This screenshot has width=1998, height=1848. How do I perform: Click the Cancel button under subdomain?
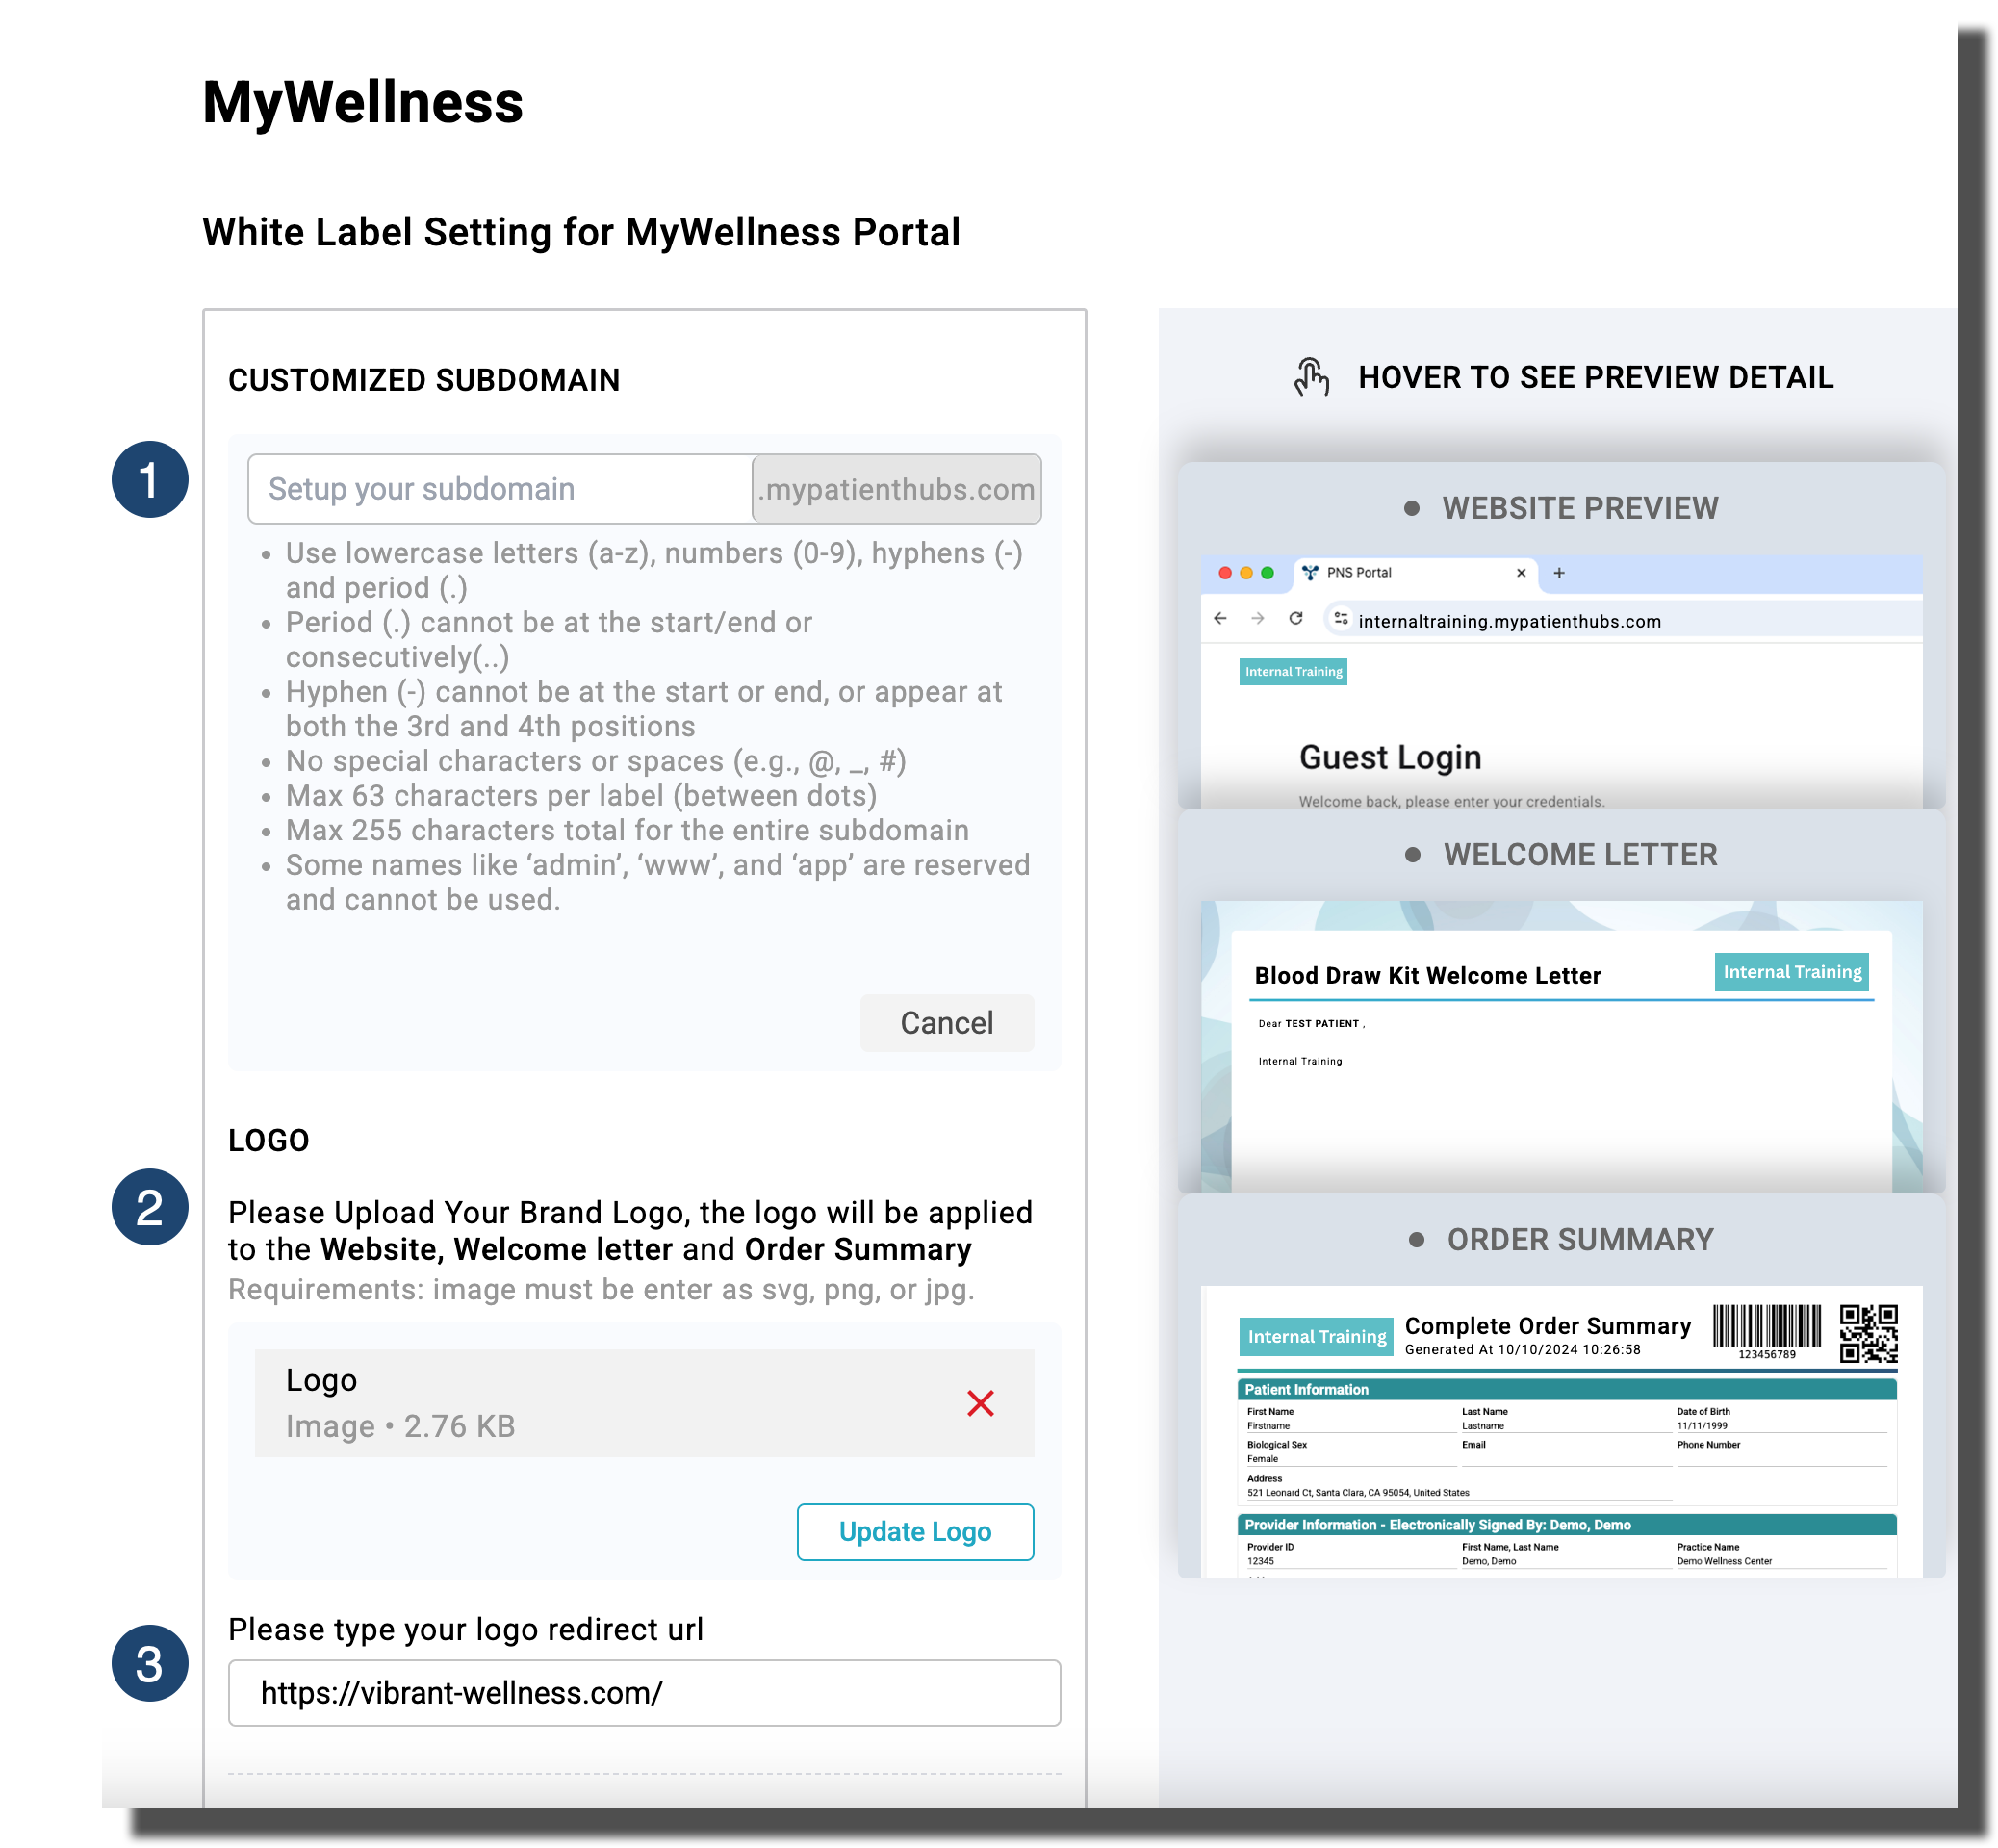click(x=946, y=1022)
